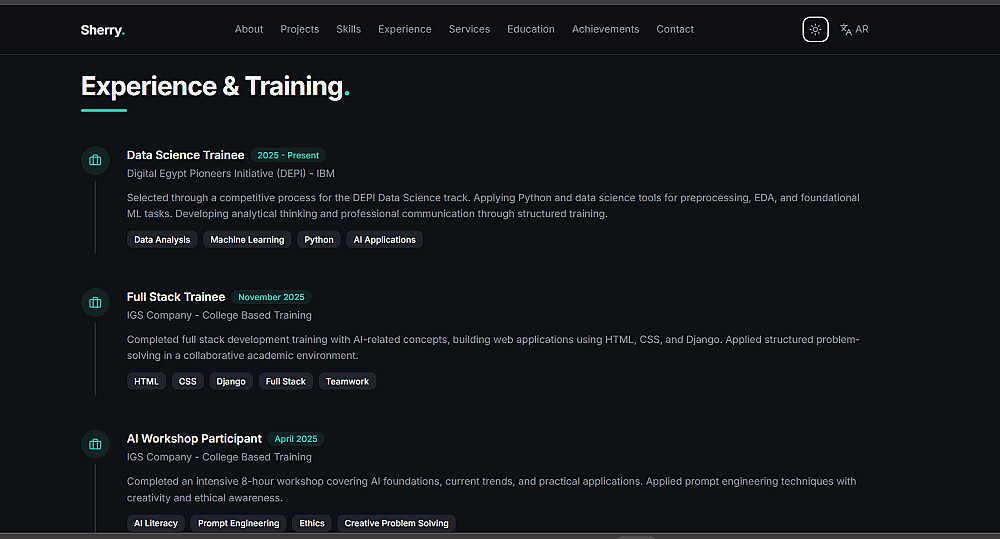Jump to the Achievements section link
This screenshot has height=539, width=1000.
click(x=605, y=29)
